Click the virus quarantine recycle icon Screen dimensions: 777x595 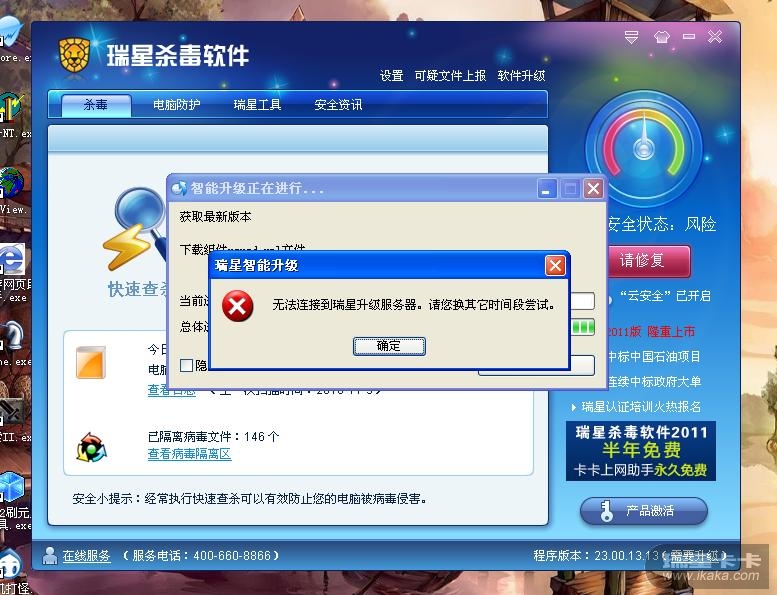pyautogui.click(x=92, y=447)
